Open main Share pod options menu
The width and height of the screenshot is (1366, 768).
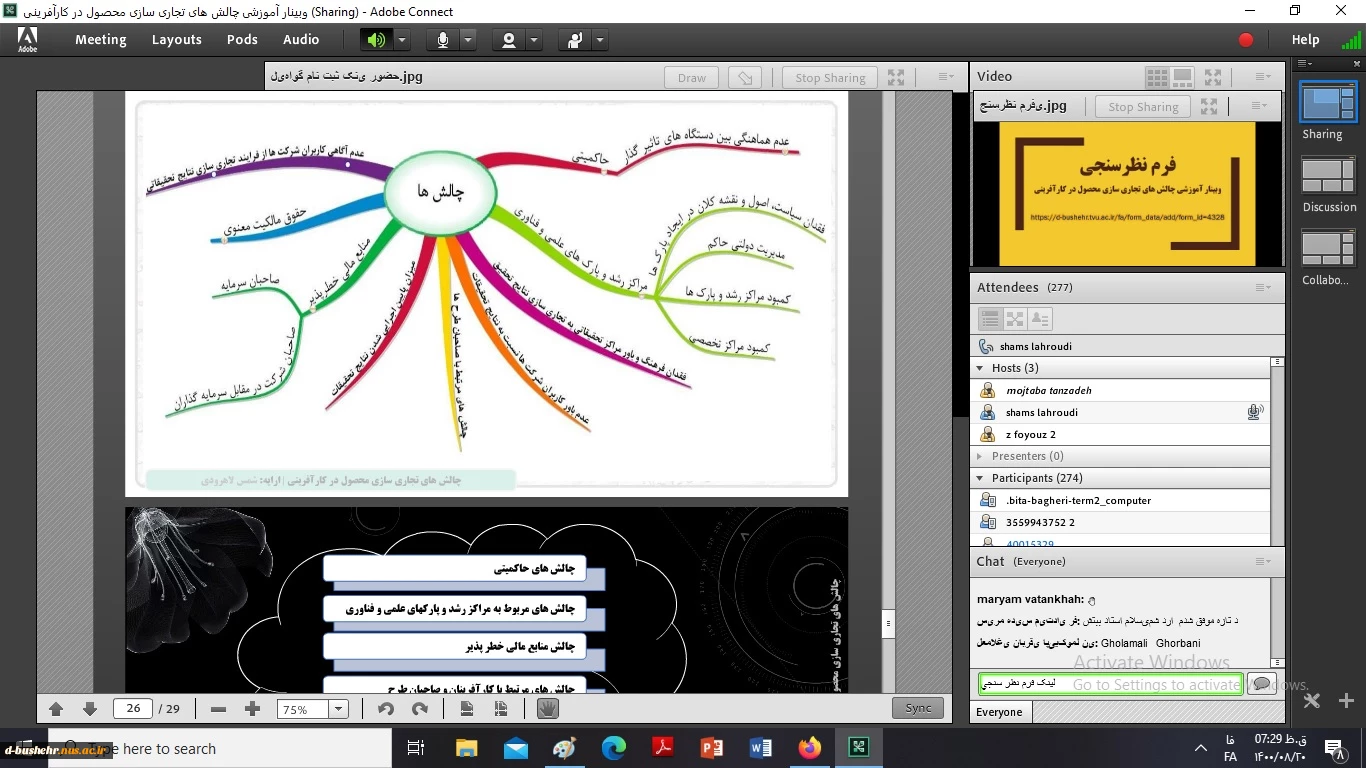click(946, 77)
